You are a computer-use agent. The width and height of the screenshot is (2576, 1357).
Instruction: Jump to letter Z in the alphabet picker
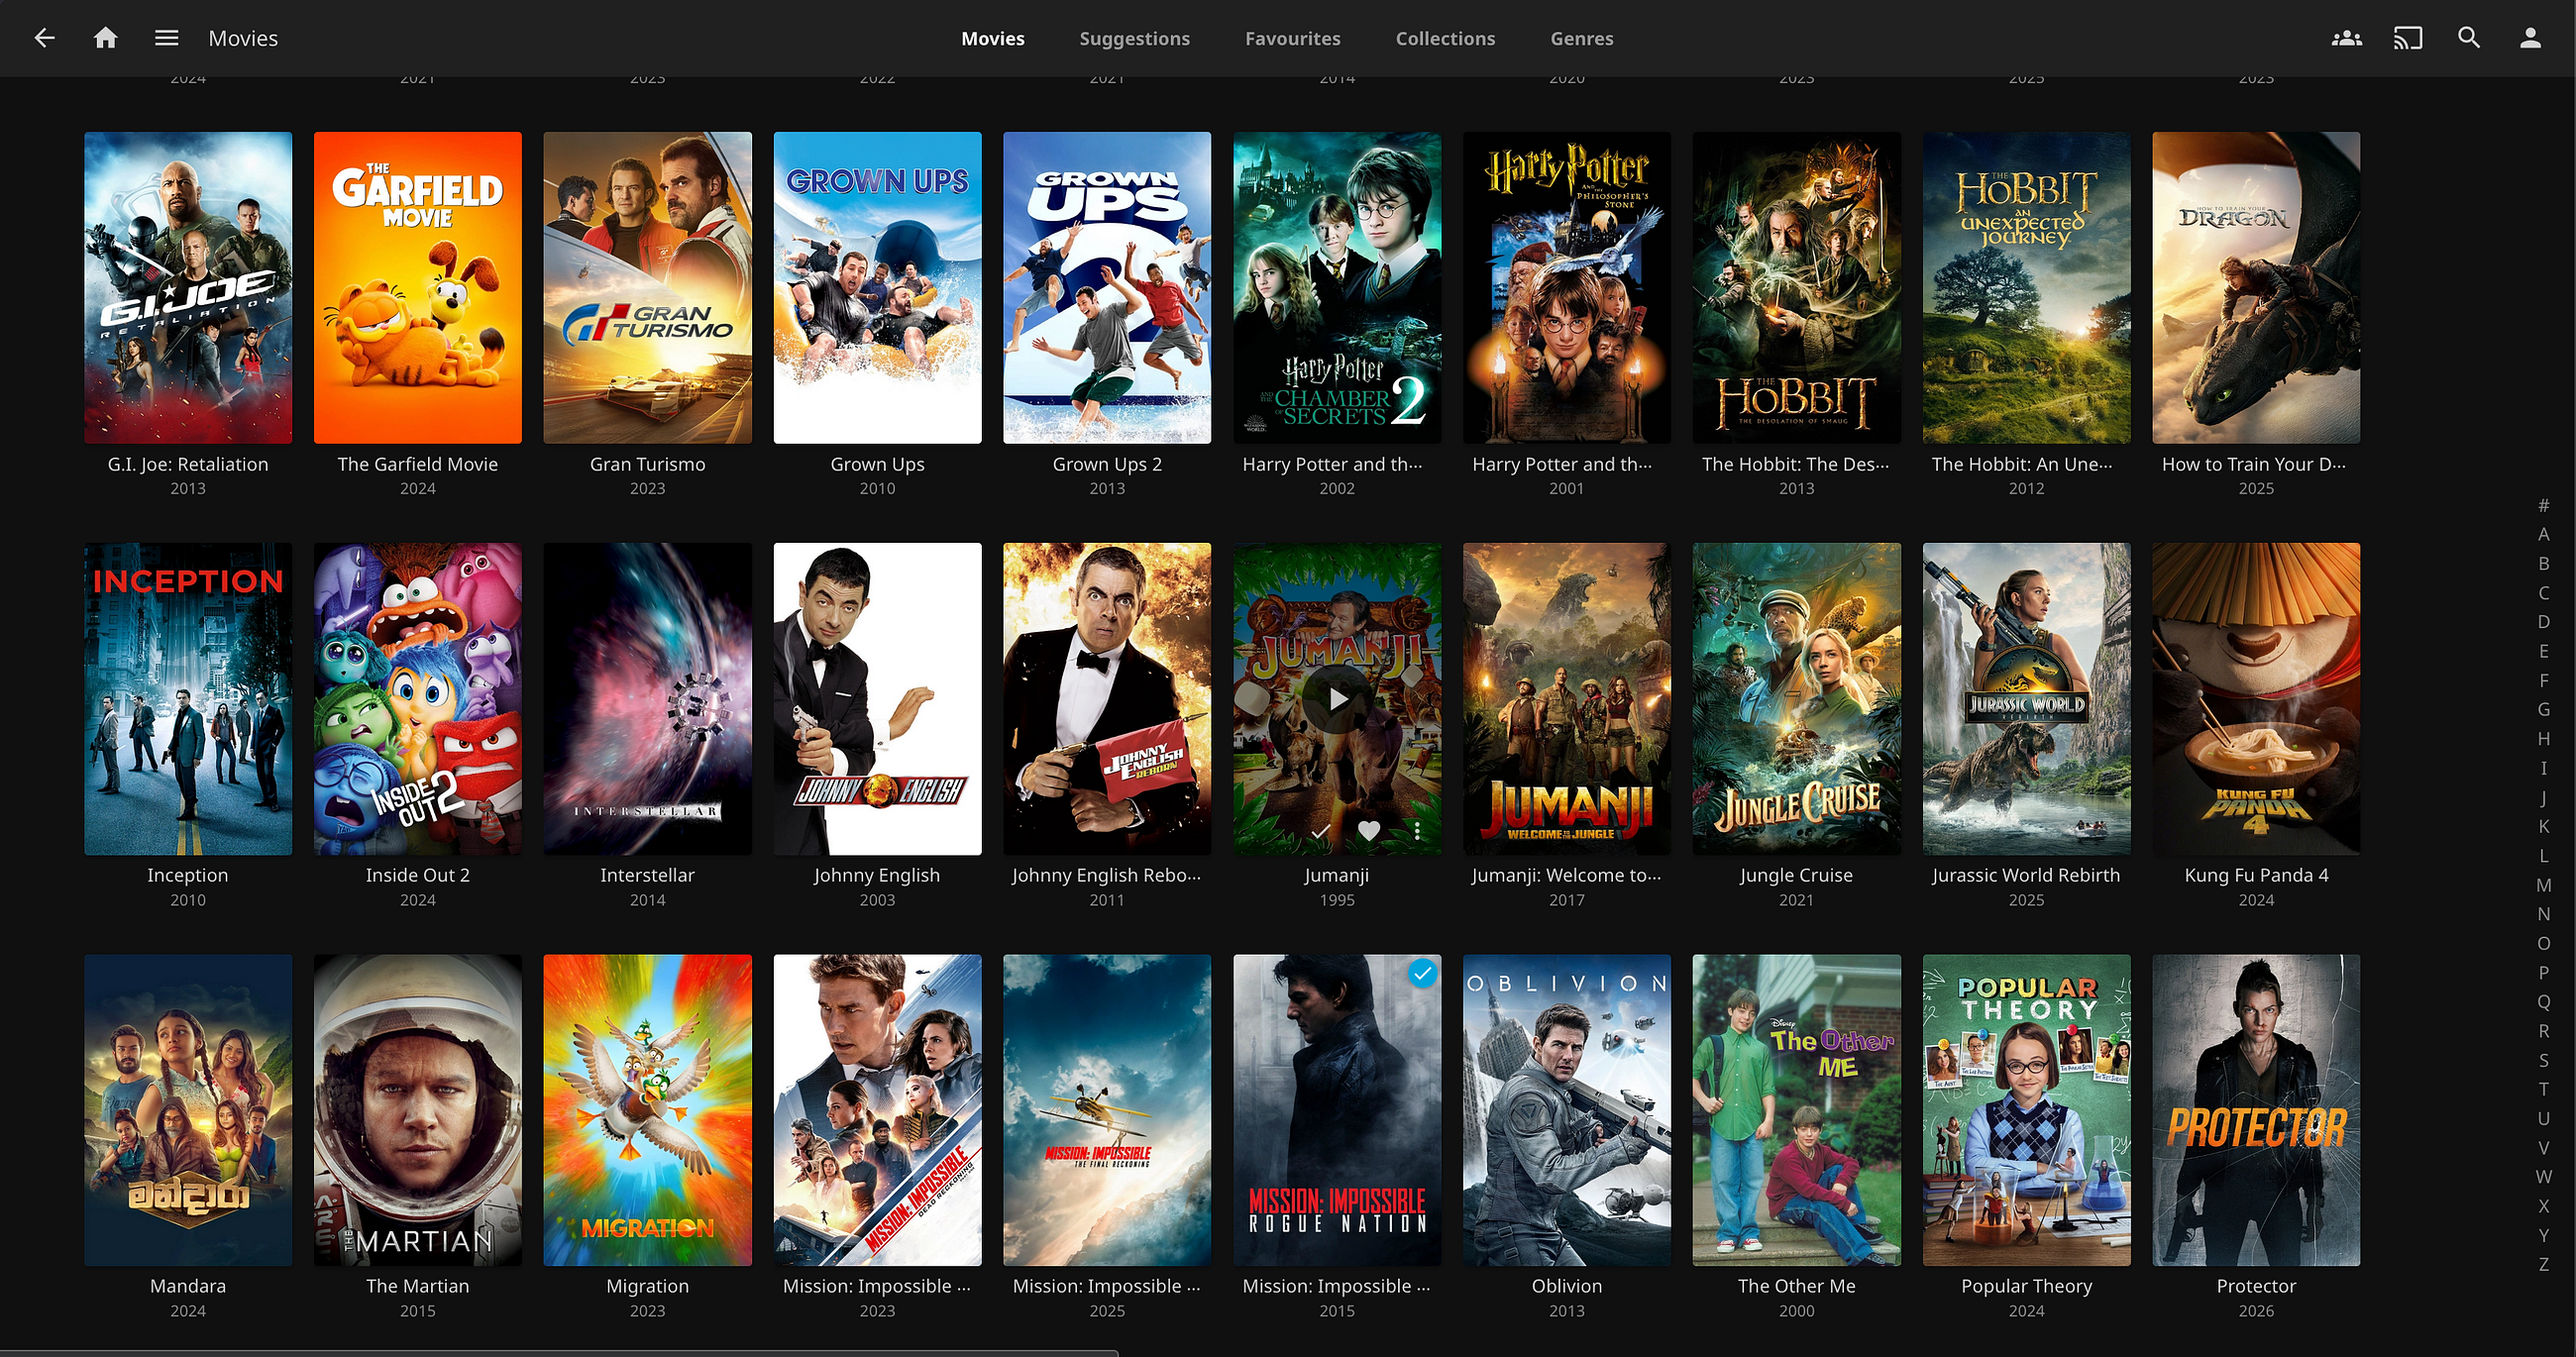point(2544,1264)
